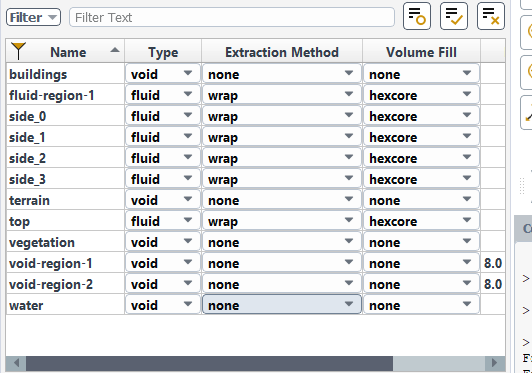Select the side_3 name cell
Viewport: 532px width, 373px height.
click(65, 179)
